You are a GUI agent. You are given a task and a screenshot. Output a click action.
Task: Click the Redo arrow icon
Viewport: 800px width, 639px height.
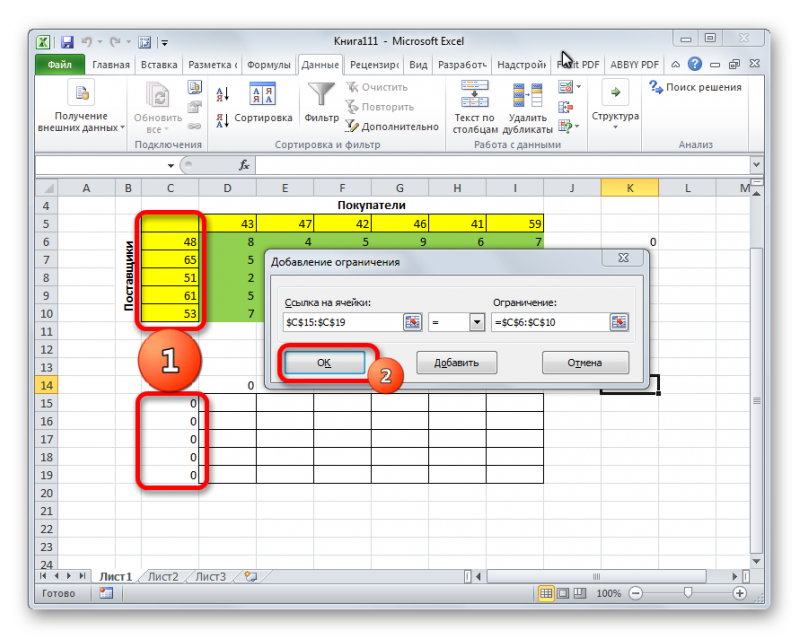tap(115, 42)
